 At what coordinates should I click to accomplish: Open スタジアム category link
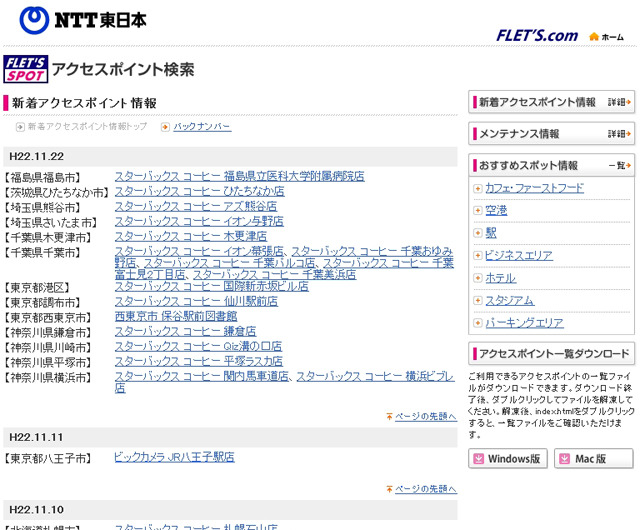510,300
